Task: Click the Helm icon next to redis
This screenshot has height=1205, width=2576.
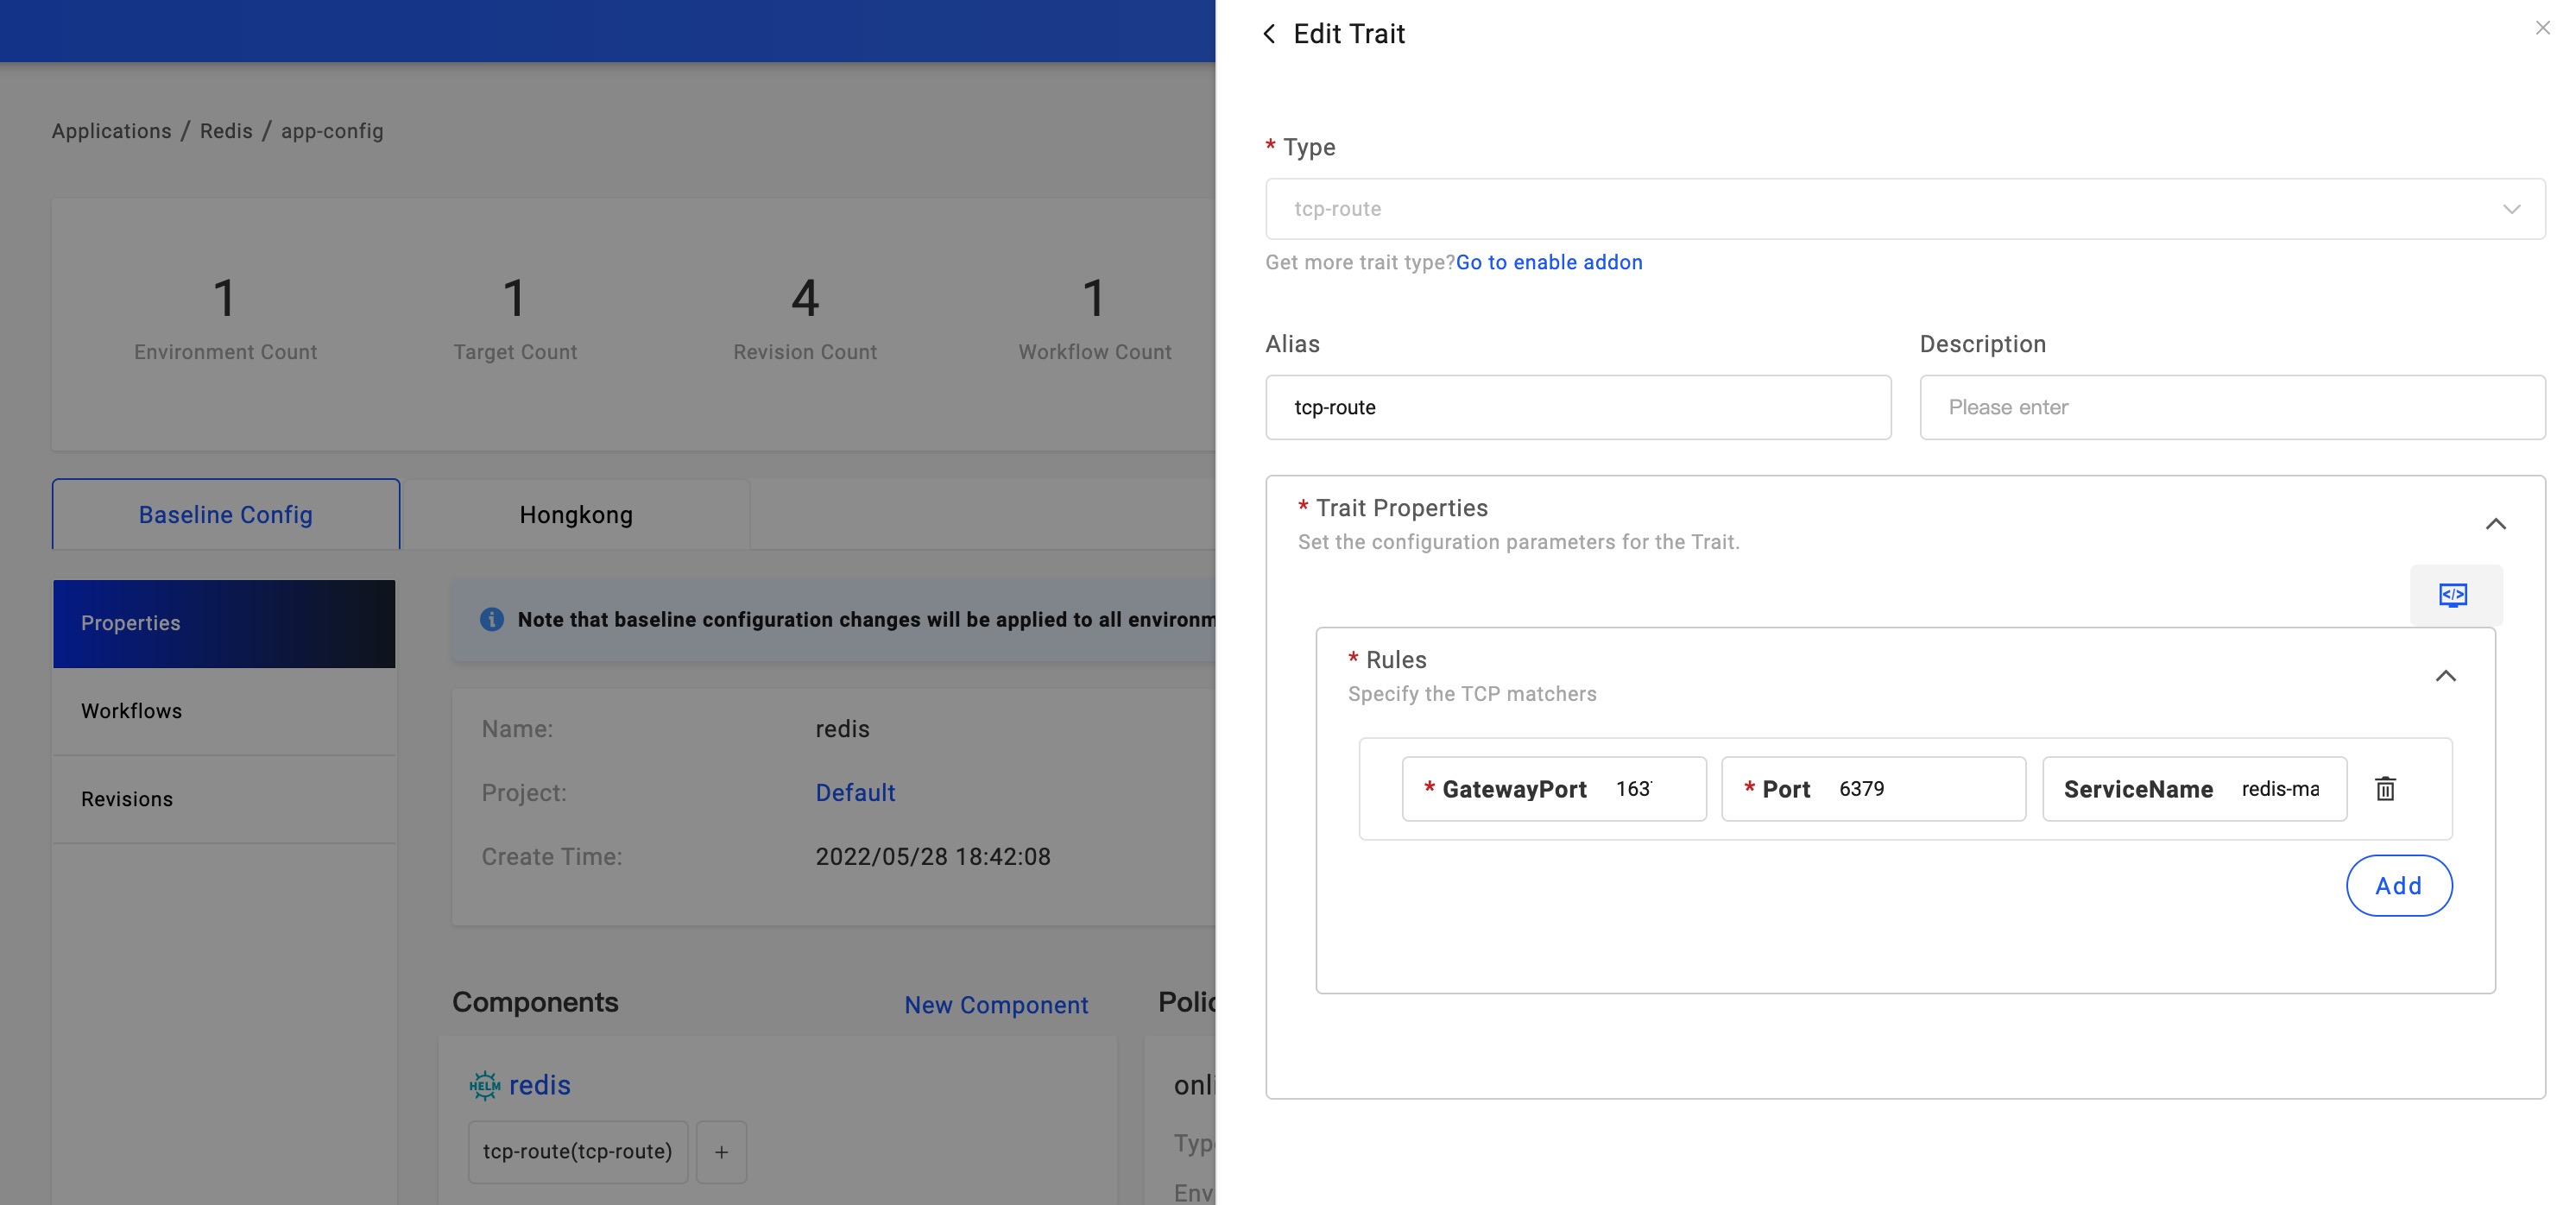Action: 485,1085
